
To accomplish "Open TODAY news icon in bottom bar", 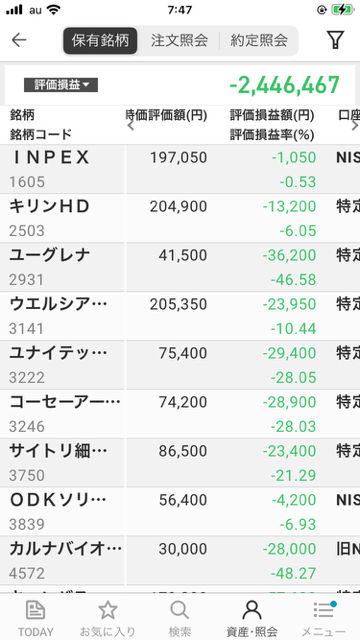I will [x=36, y=611].
